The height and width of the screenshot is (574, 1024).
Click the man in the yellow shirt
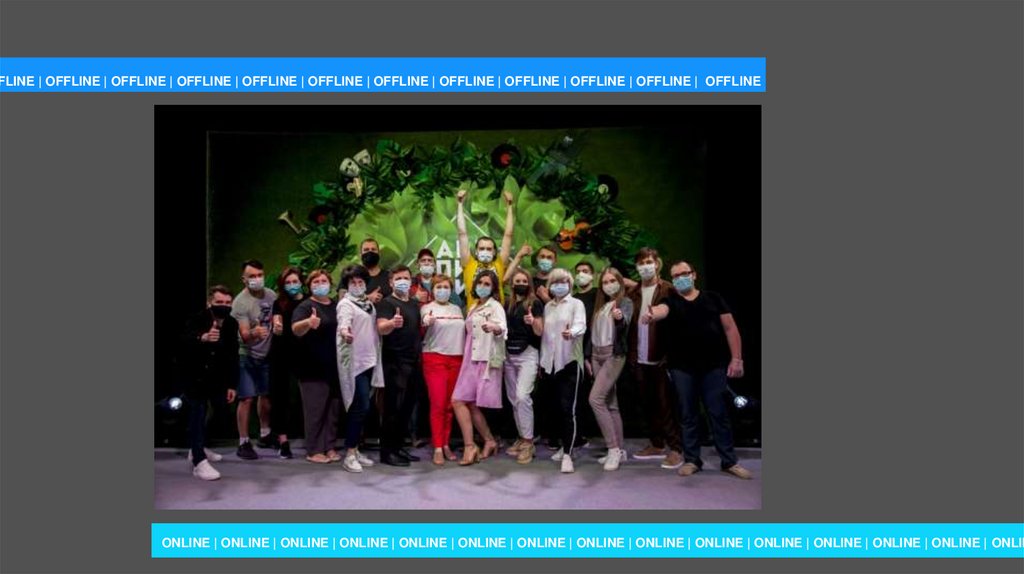485,272
